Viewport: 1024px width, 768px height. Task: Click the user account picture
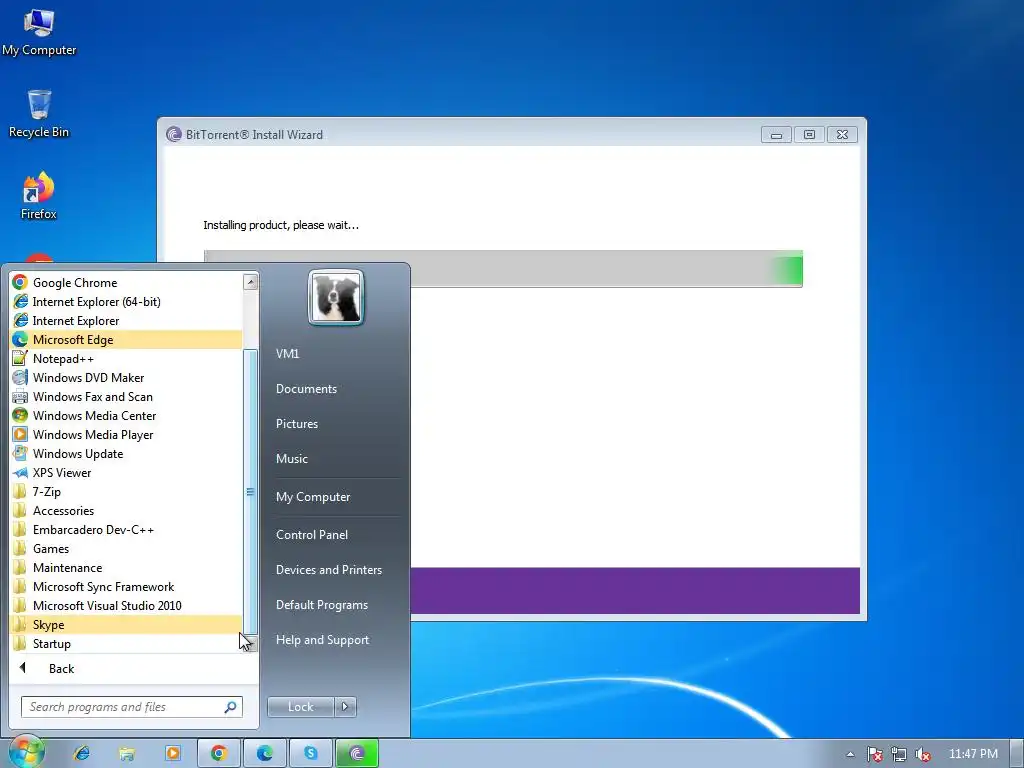click(336, 297)
